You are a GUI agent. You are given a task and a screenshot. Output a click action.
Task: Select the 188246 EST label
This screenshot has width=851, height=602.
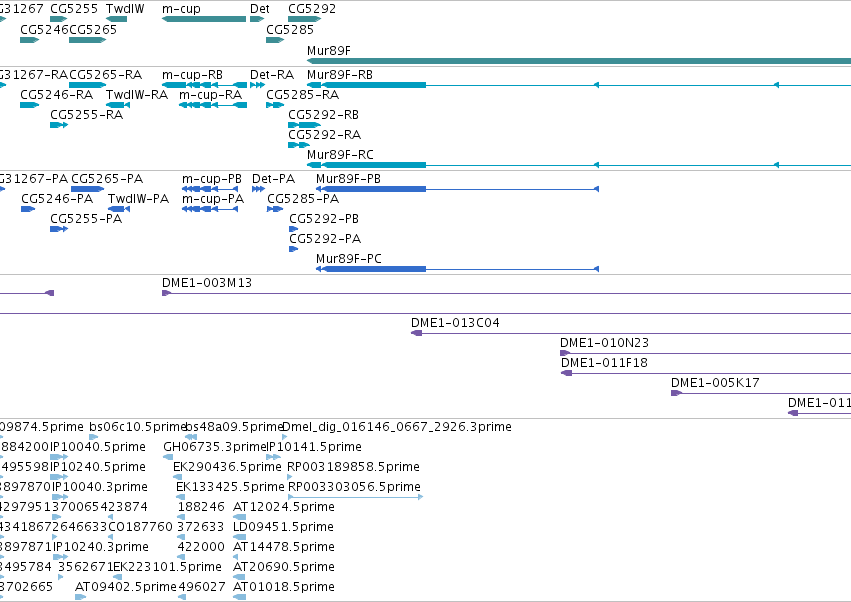pos(201,507)
